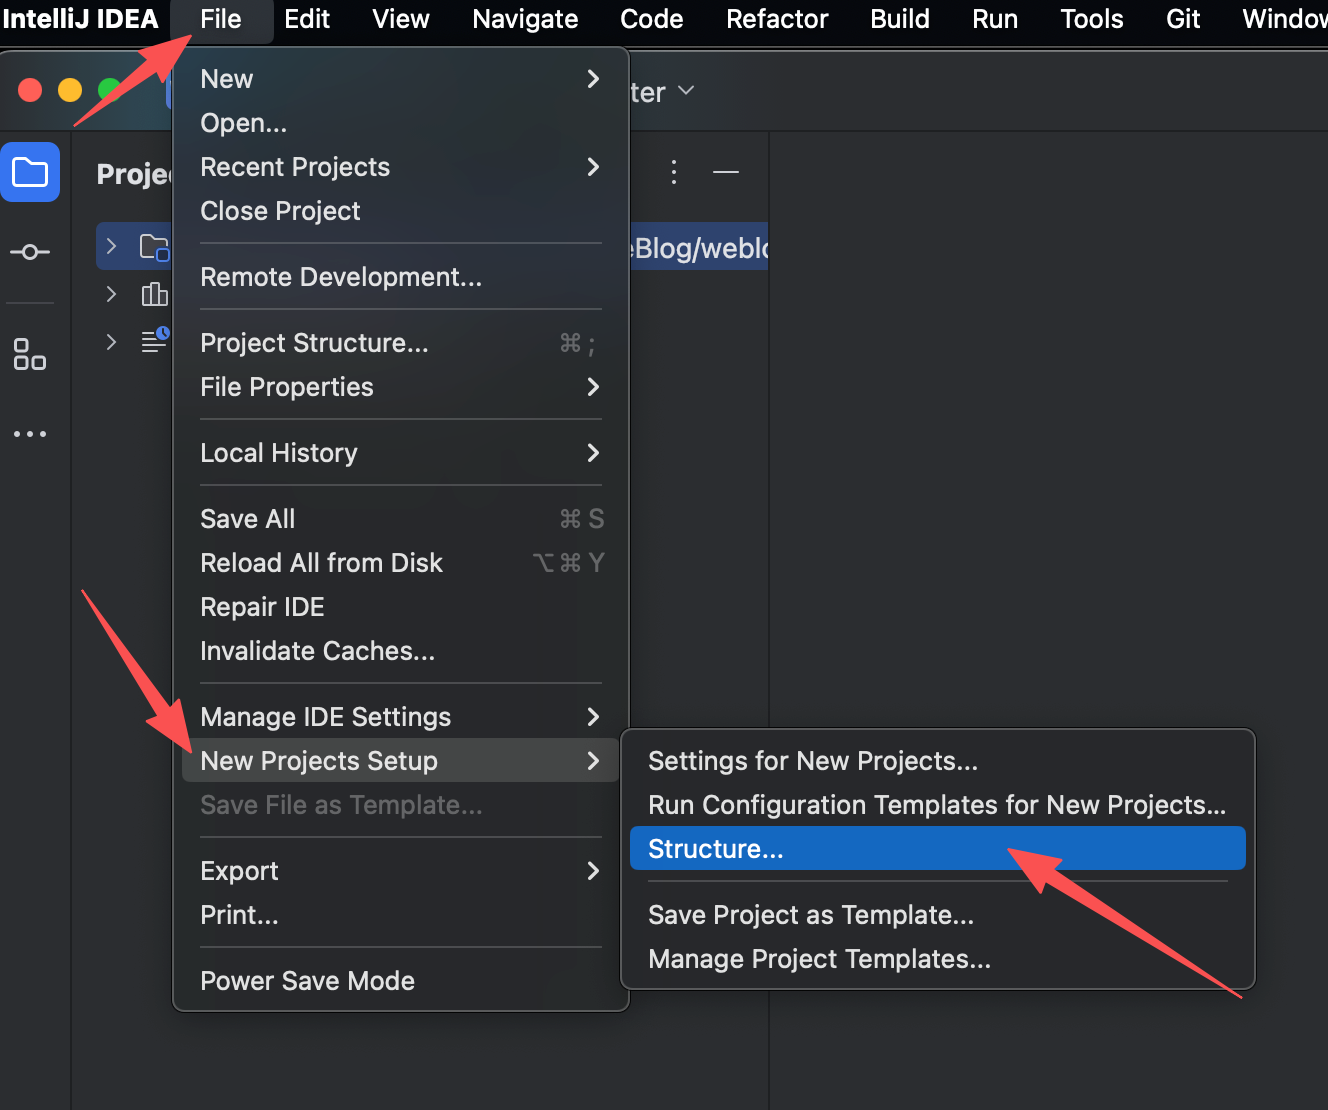Open the Git menu in menu bar

(1182, 19)
